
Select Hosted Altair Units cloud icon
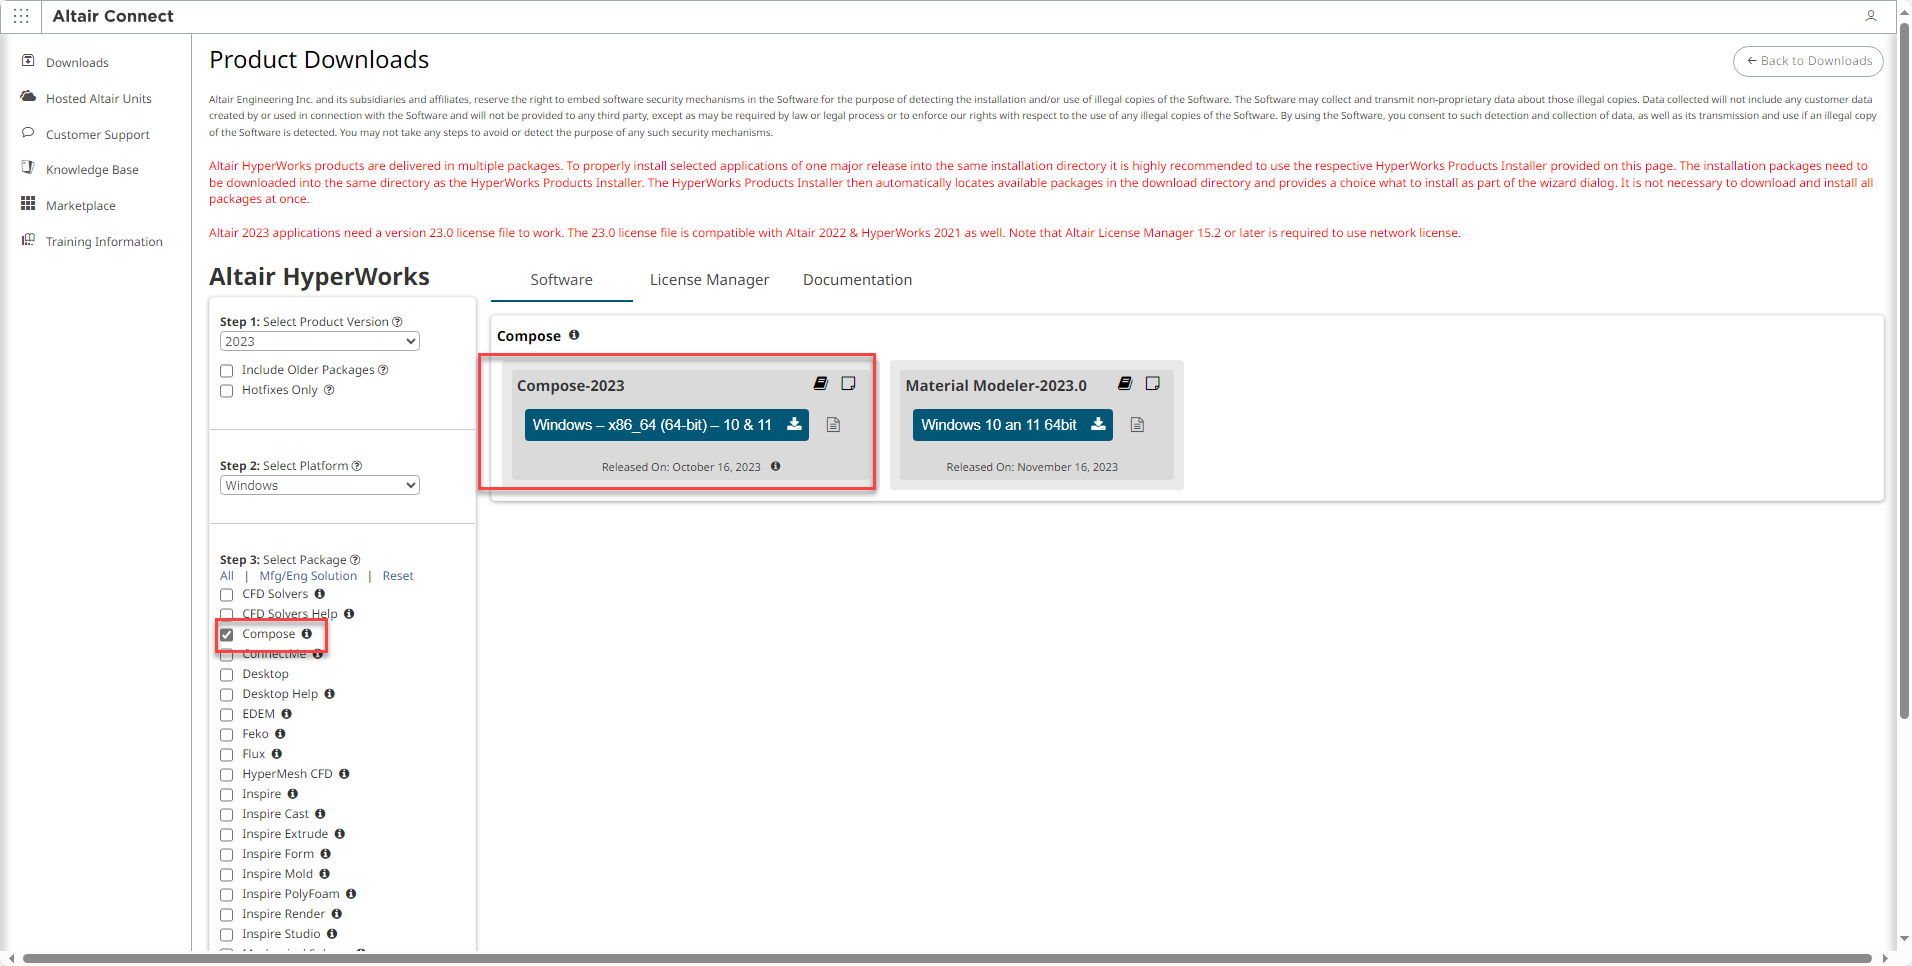(x=29, y=97)
